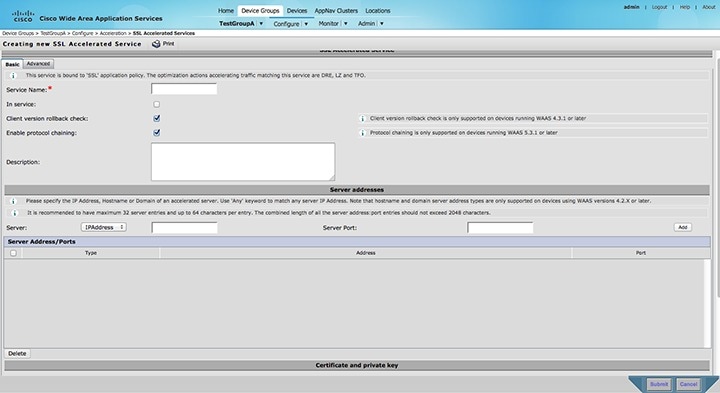Click the Cisco logo
Viewport: 720px width, 393px height.
click(22, 16)
